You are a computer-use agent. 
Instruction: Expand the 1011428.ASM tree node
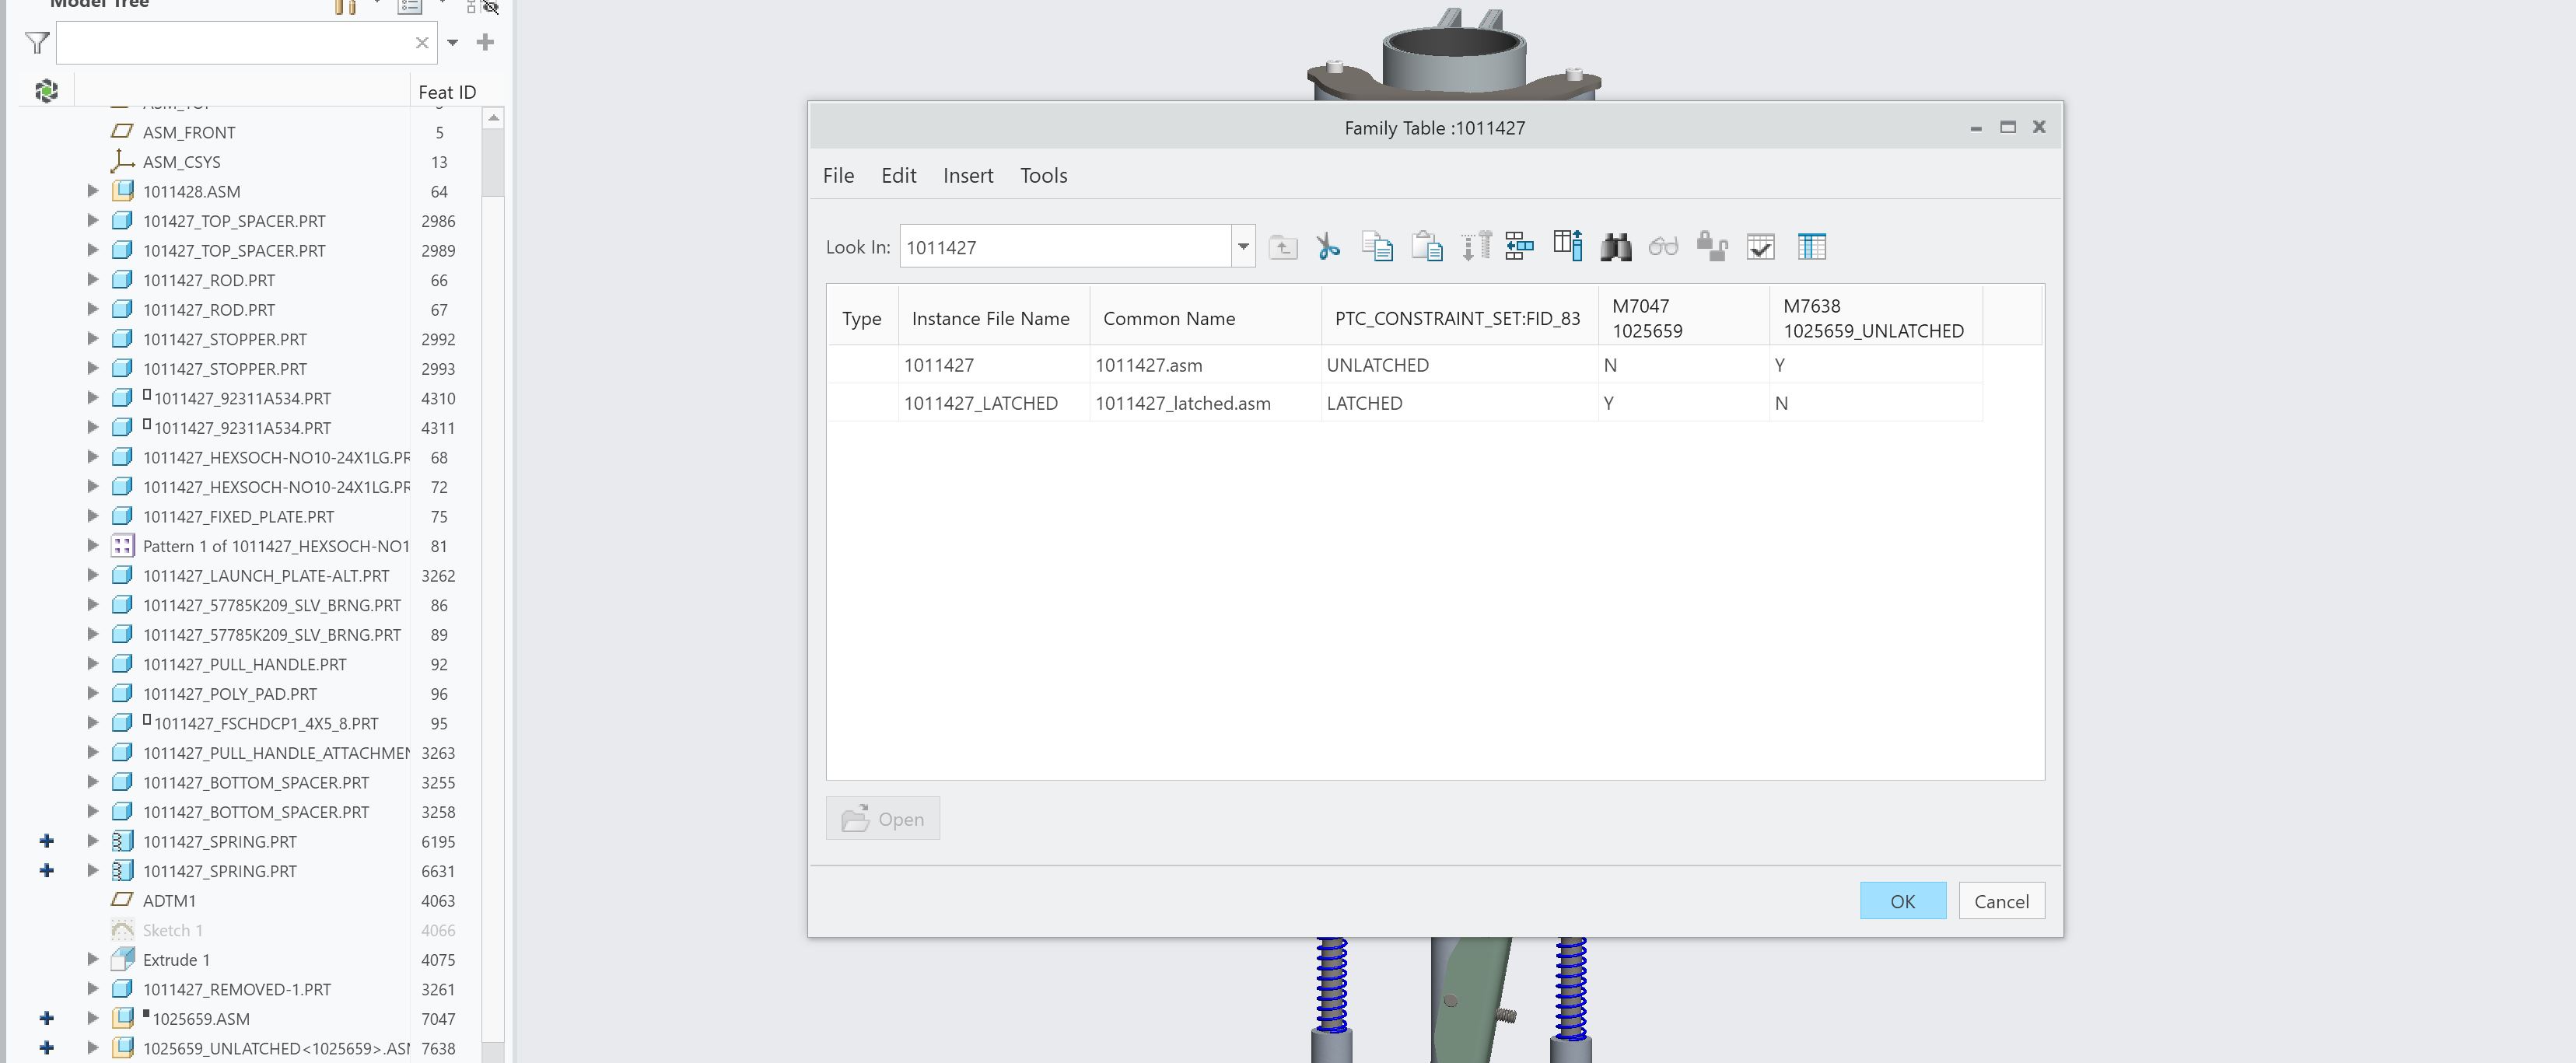pos(93,191)
